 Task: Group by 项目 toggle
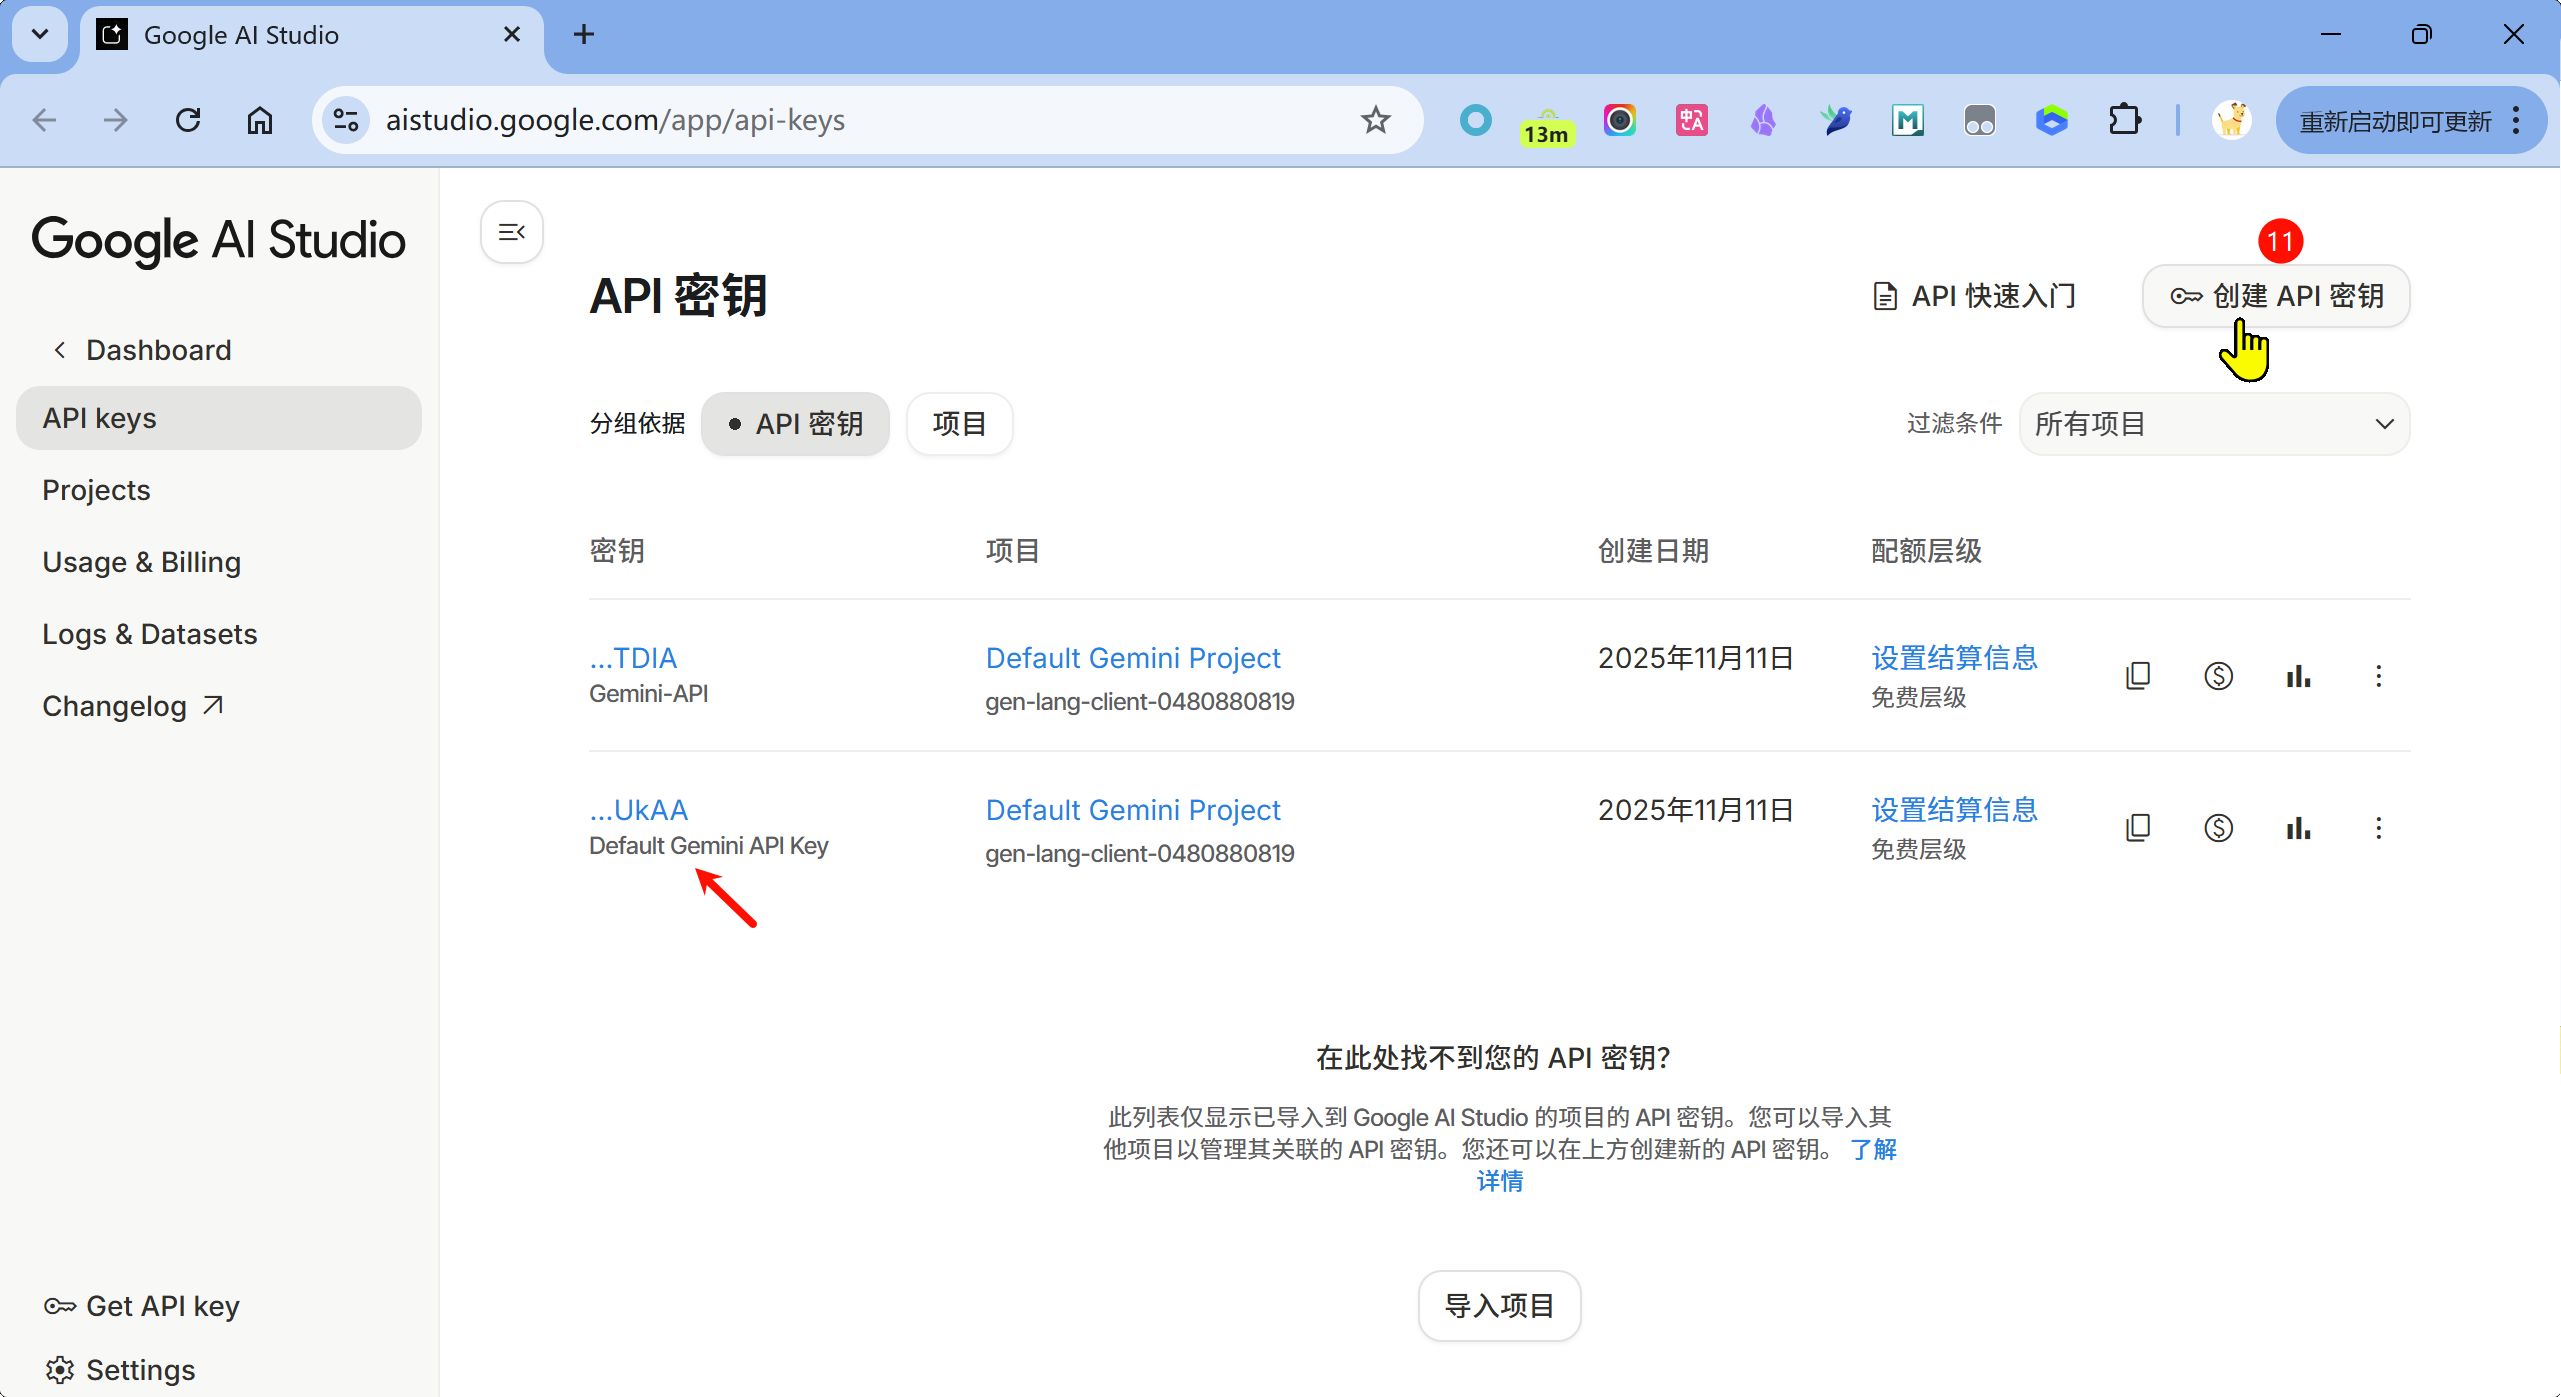pos(959,424)
